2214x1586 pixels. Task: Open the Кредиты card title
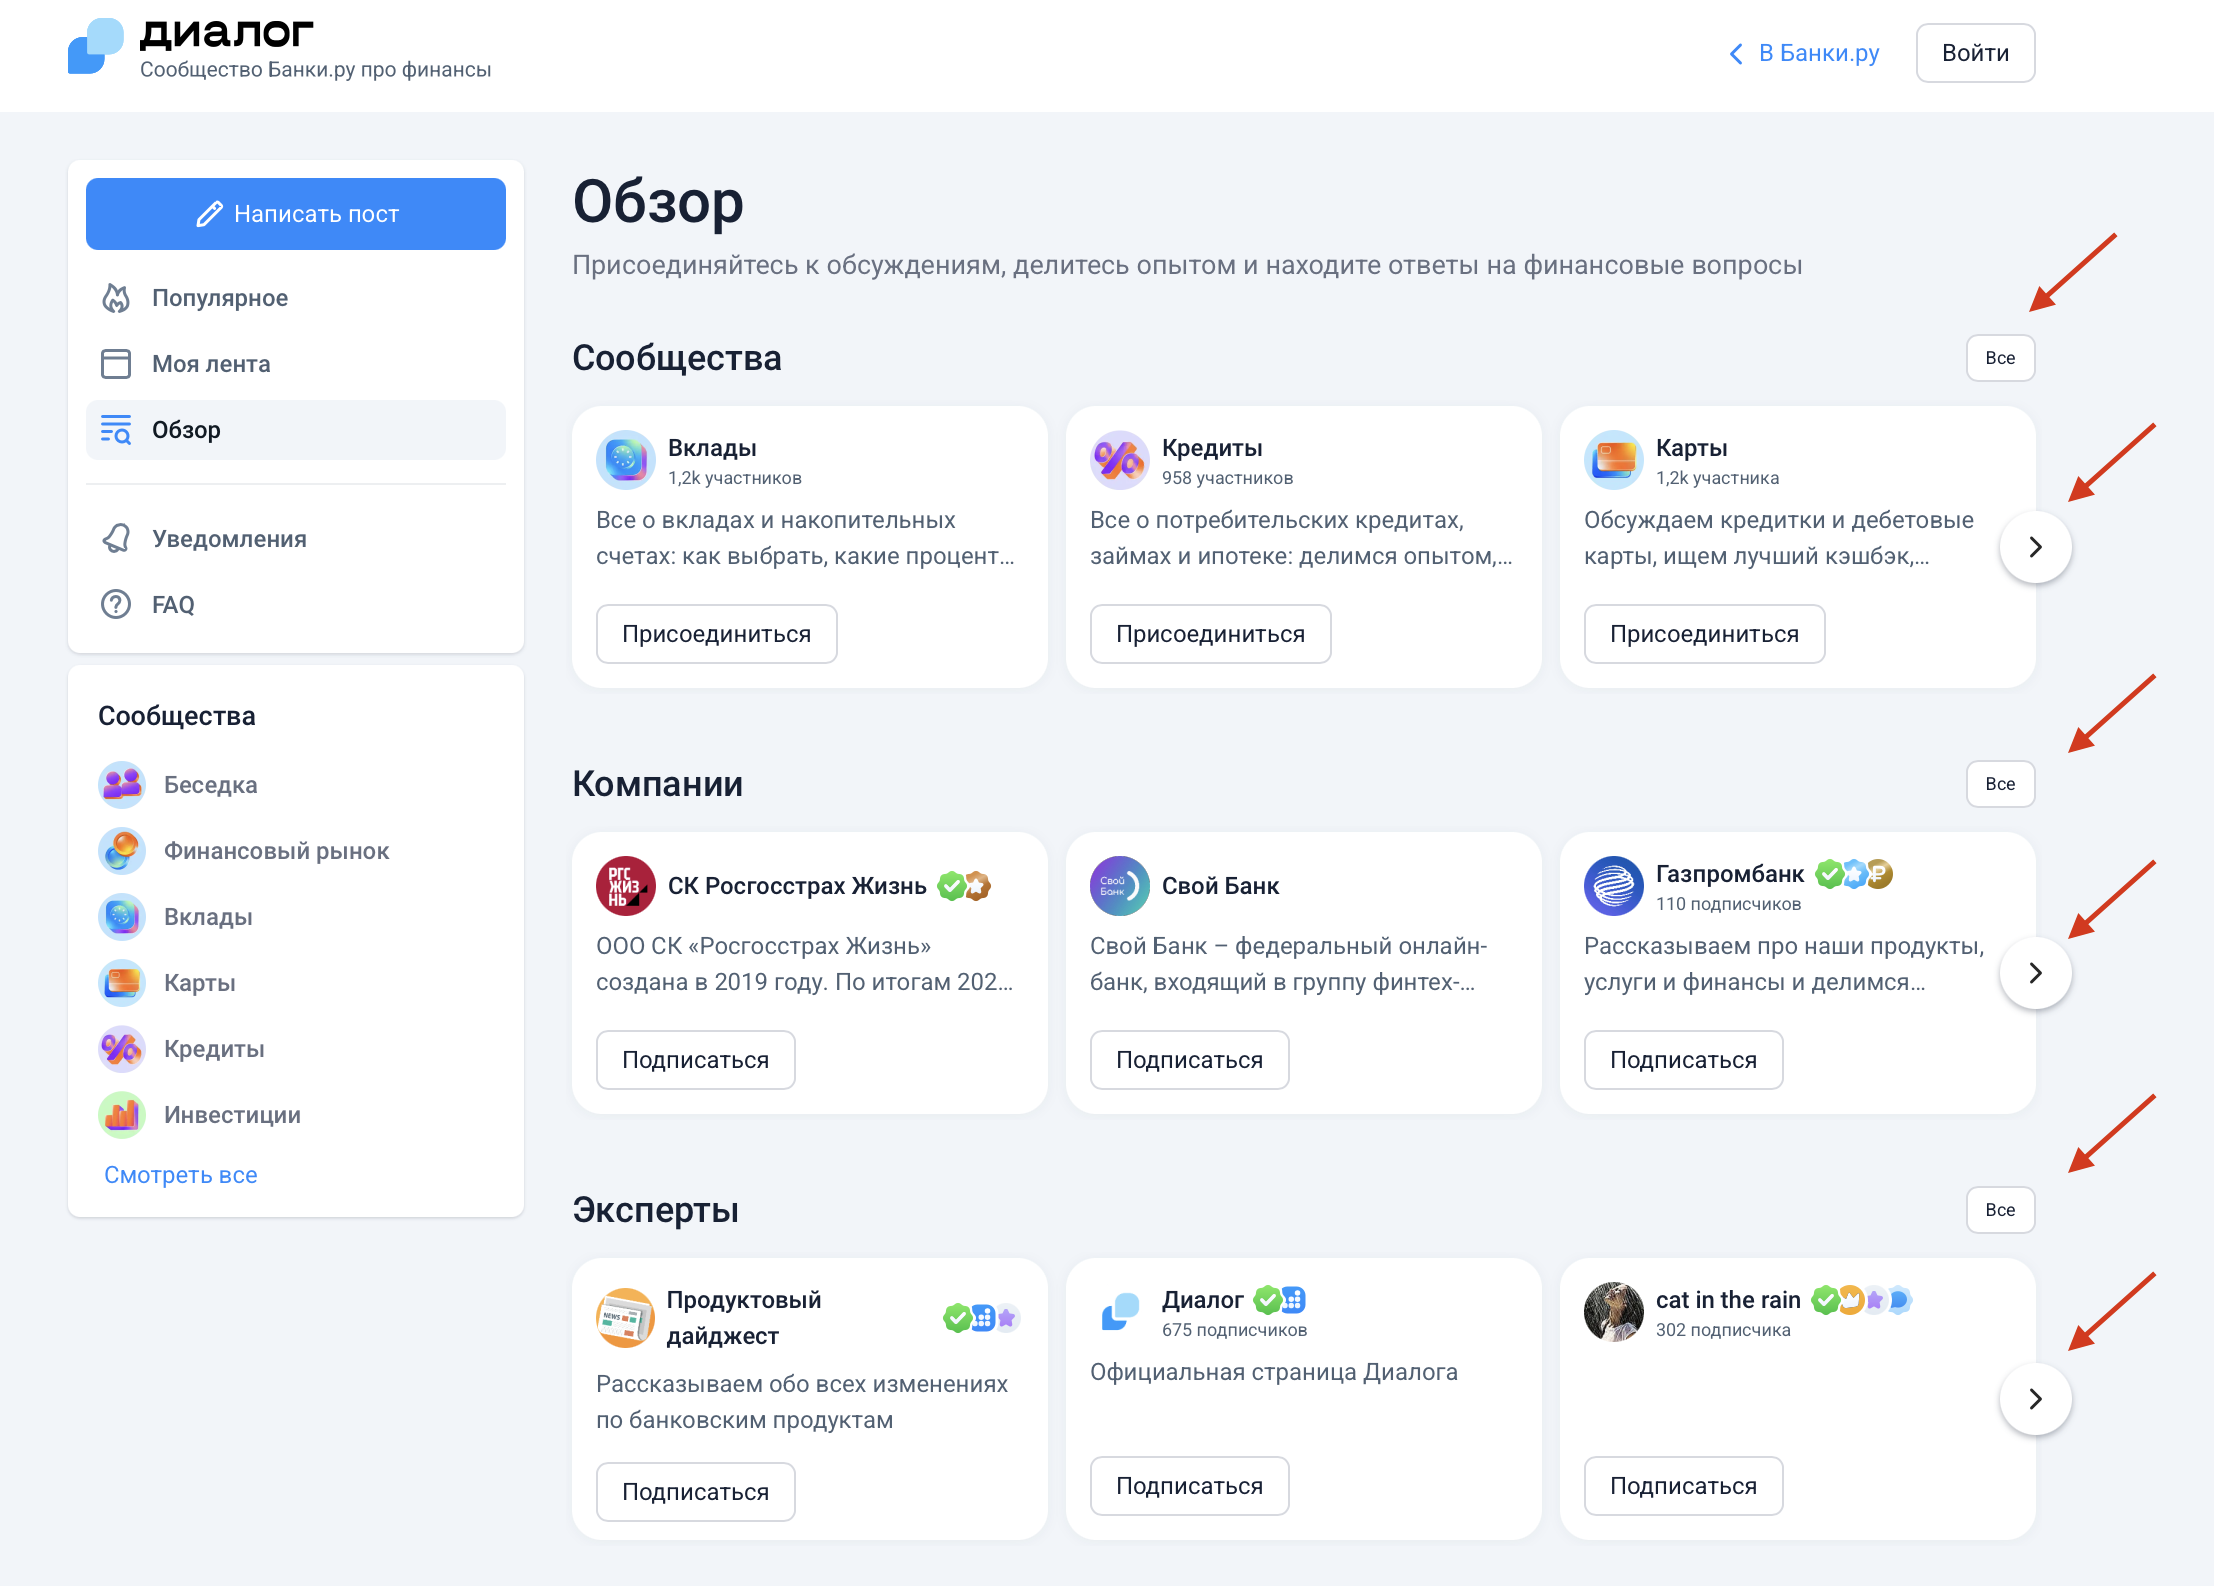coord(1212,448)
